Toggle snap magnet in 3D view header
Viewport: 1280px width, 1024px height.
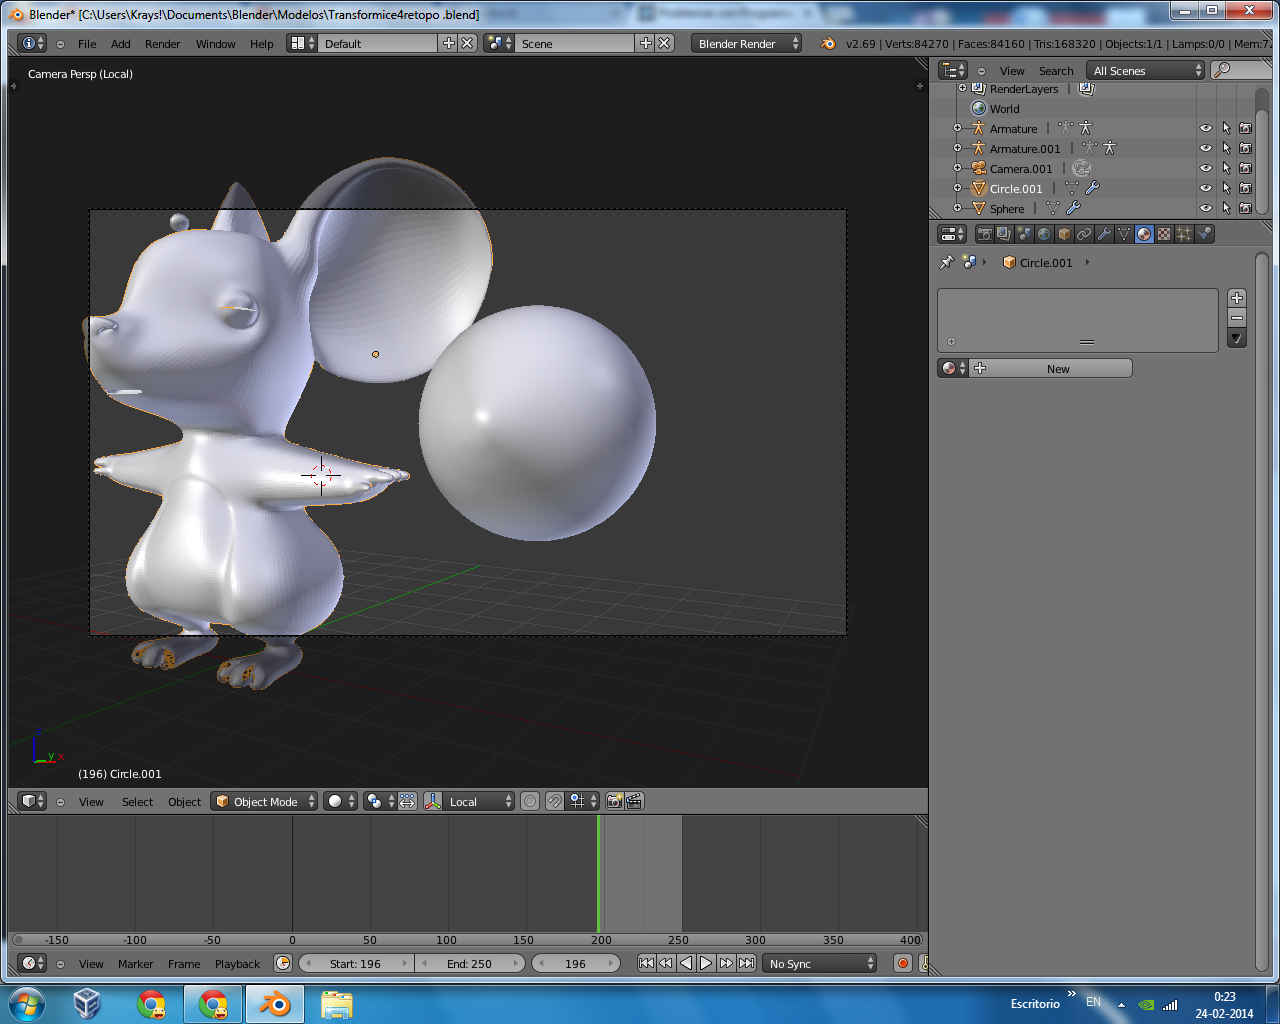click(555, 801)
